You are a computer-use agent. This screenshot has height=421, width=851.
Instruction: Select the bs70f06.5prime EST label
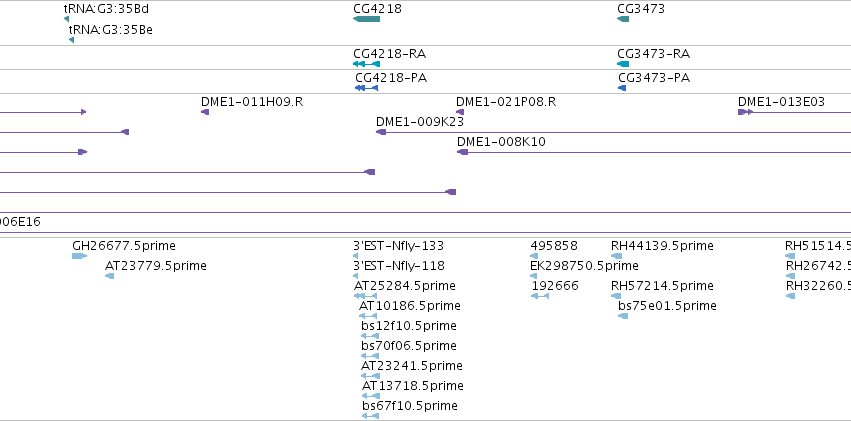pos(409,346)
